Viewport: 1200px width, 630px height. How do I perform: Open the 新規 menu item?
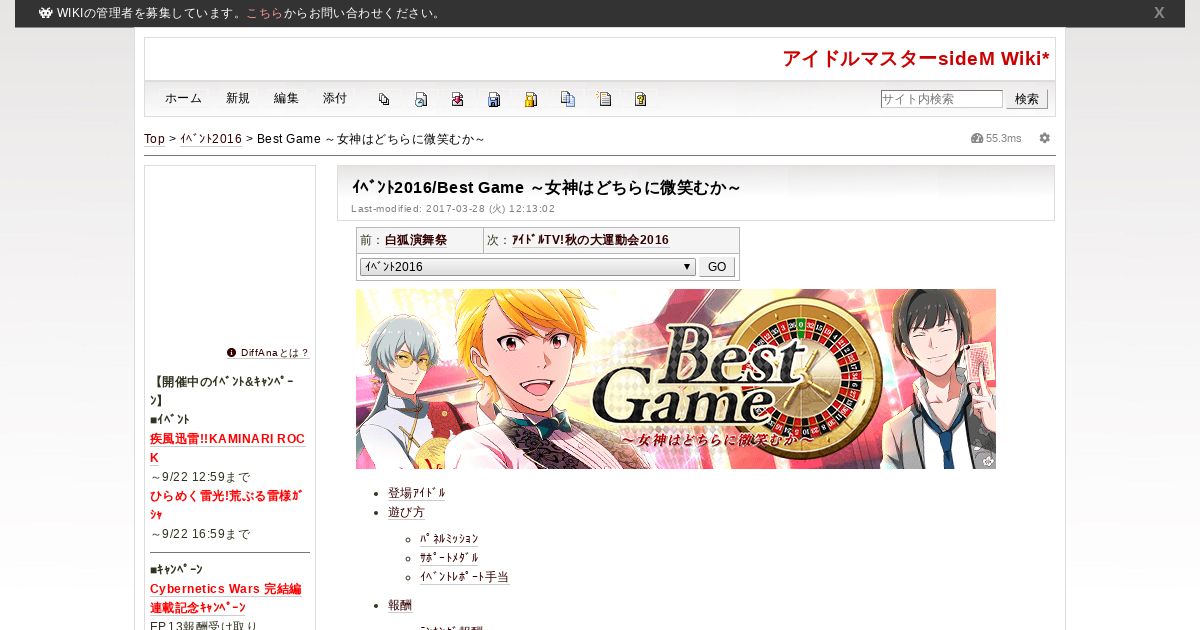[238, 99]
